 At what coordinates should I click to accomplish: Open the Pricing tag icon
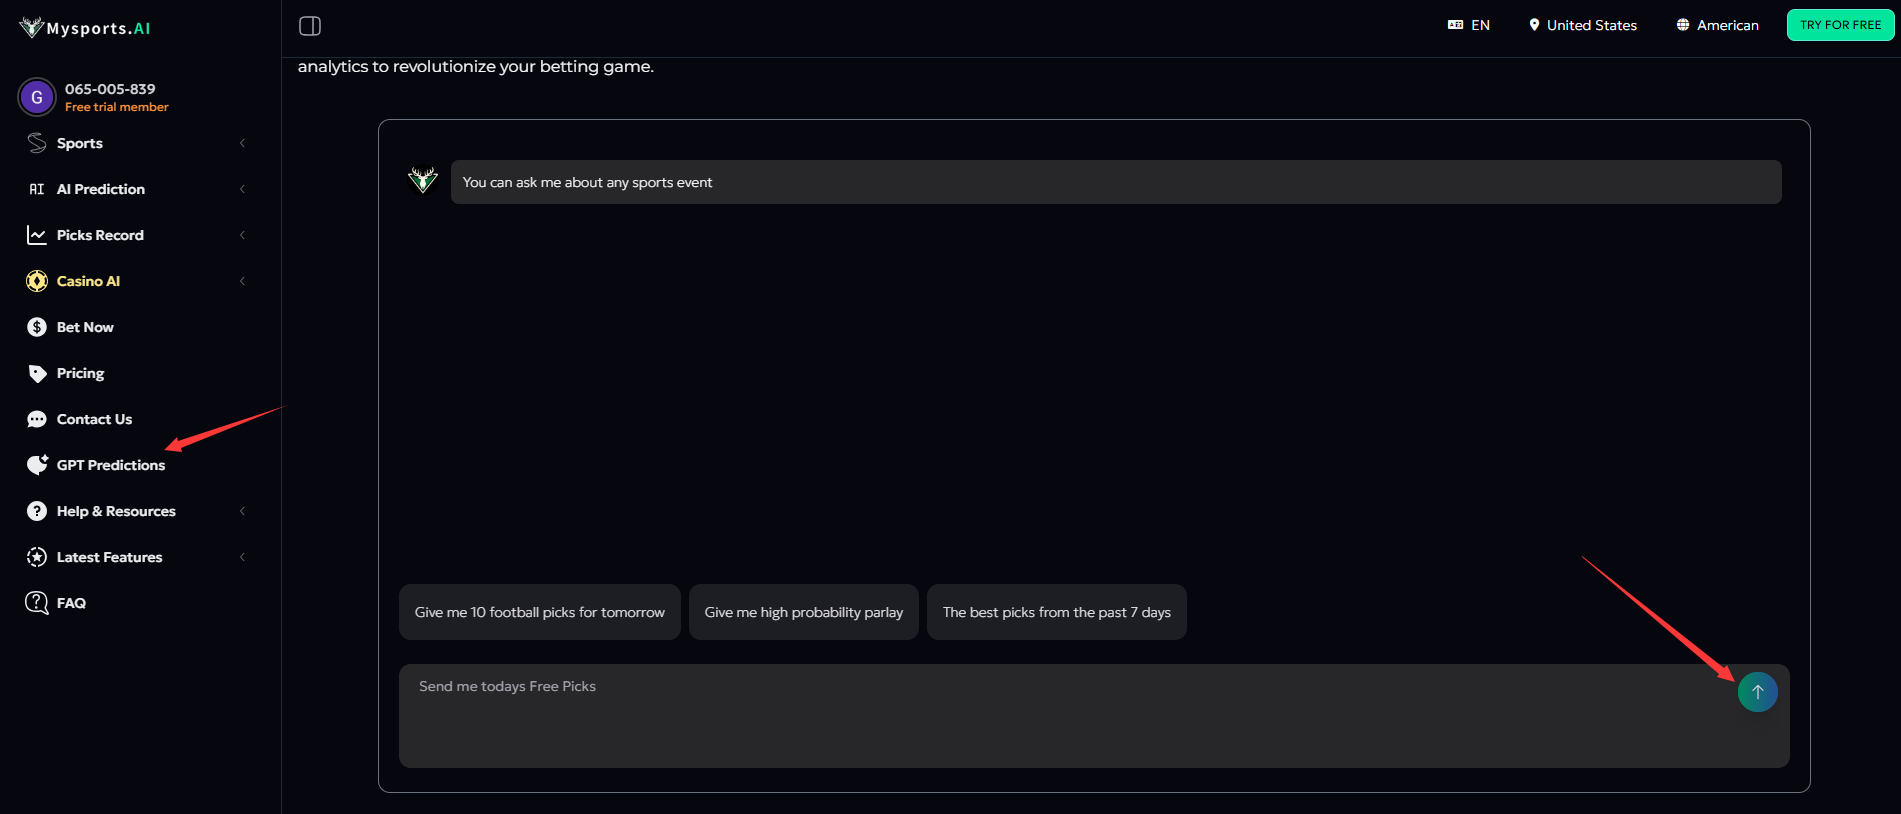tap(37, 373)
